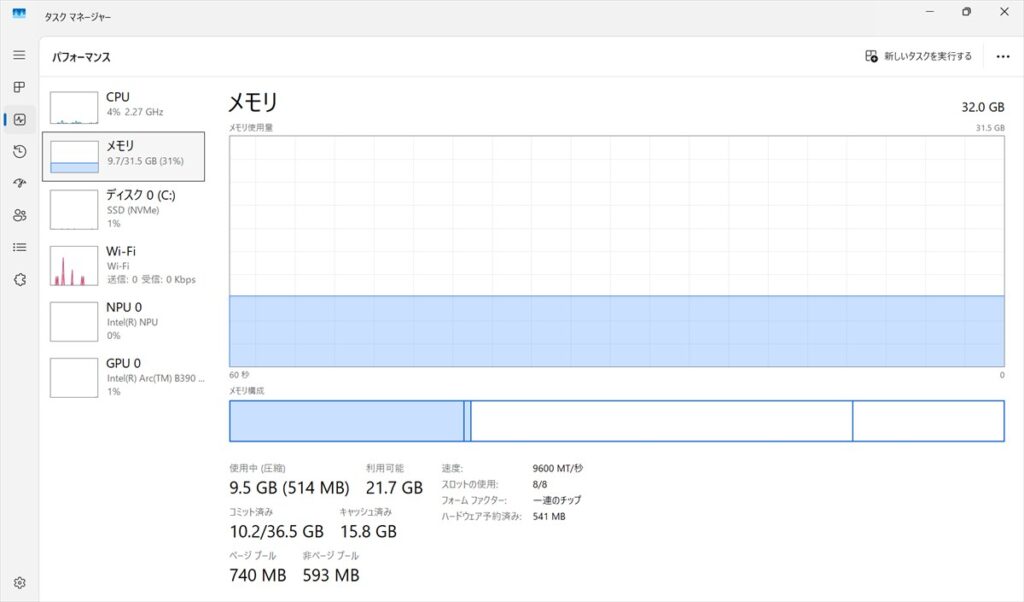Open the Services page icon
Image resolution: width=1024 pixels, height=602 pixels.
pos(20,279)
